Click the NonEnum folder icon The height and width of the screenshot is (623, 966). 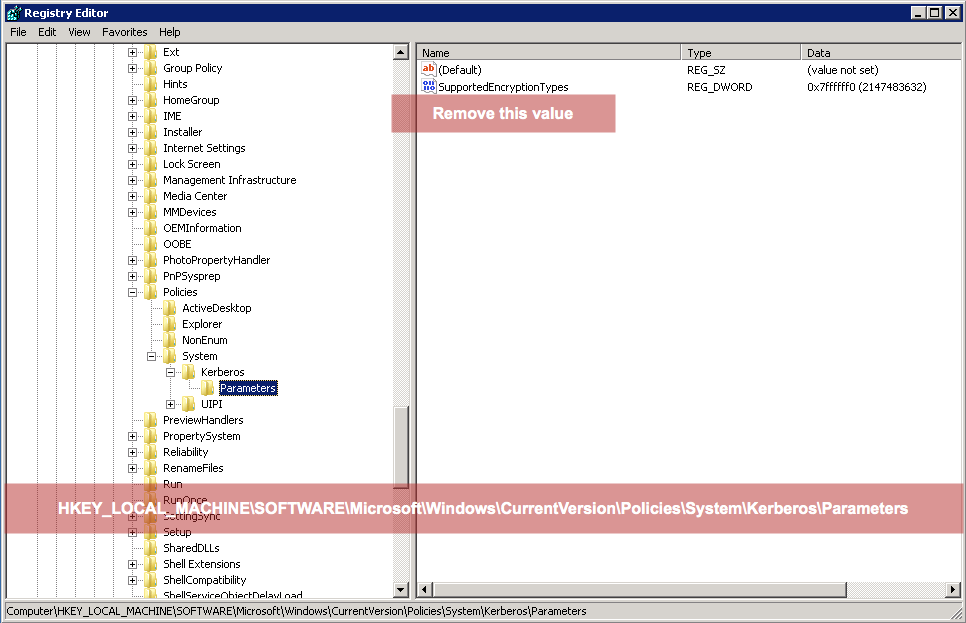(170, 341)
